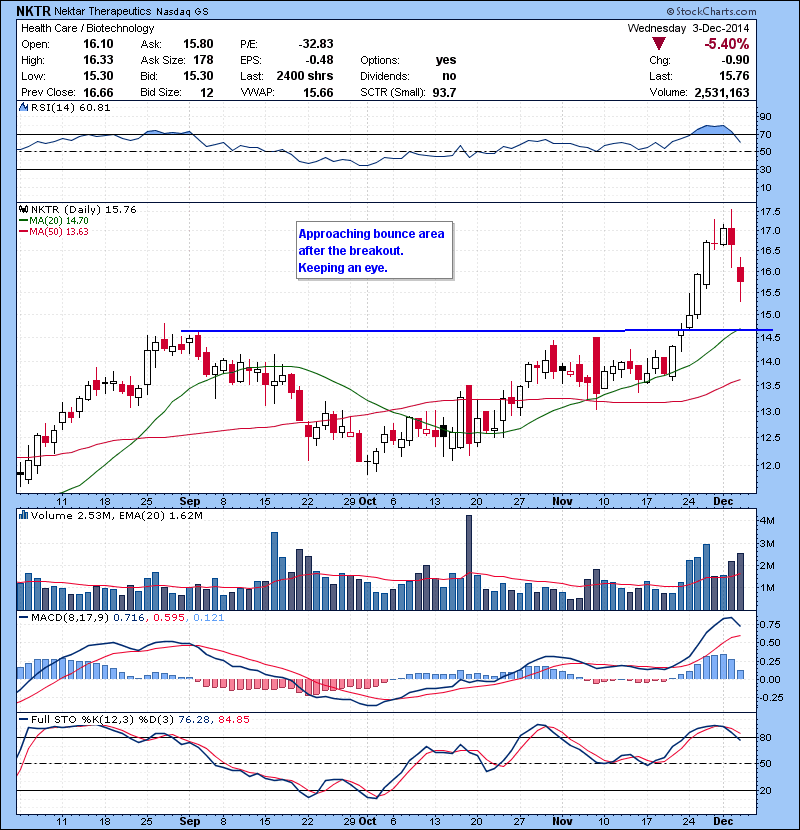Click the NKTR ticker symbol in the title

point(34,11)
